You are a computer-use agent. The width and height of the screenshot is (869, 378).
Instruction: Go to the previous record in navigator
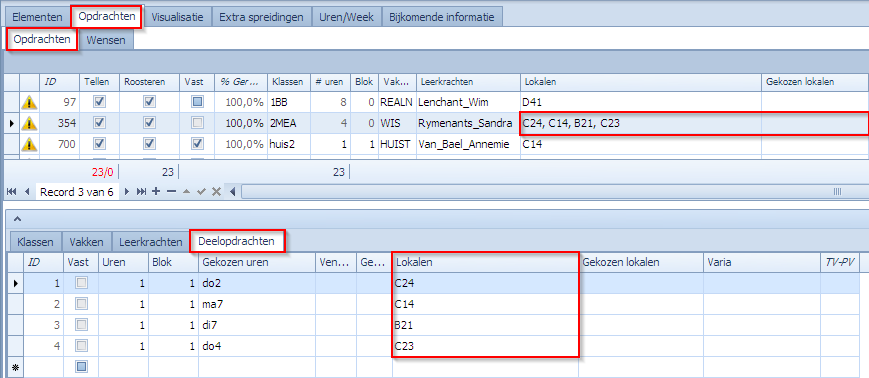[x=26, y=192]
